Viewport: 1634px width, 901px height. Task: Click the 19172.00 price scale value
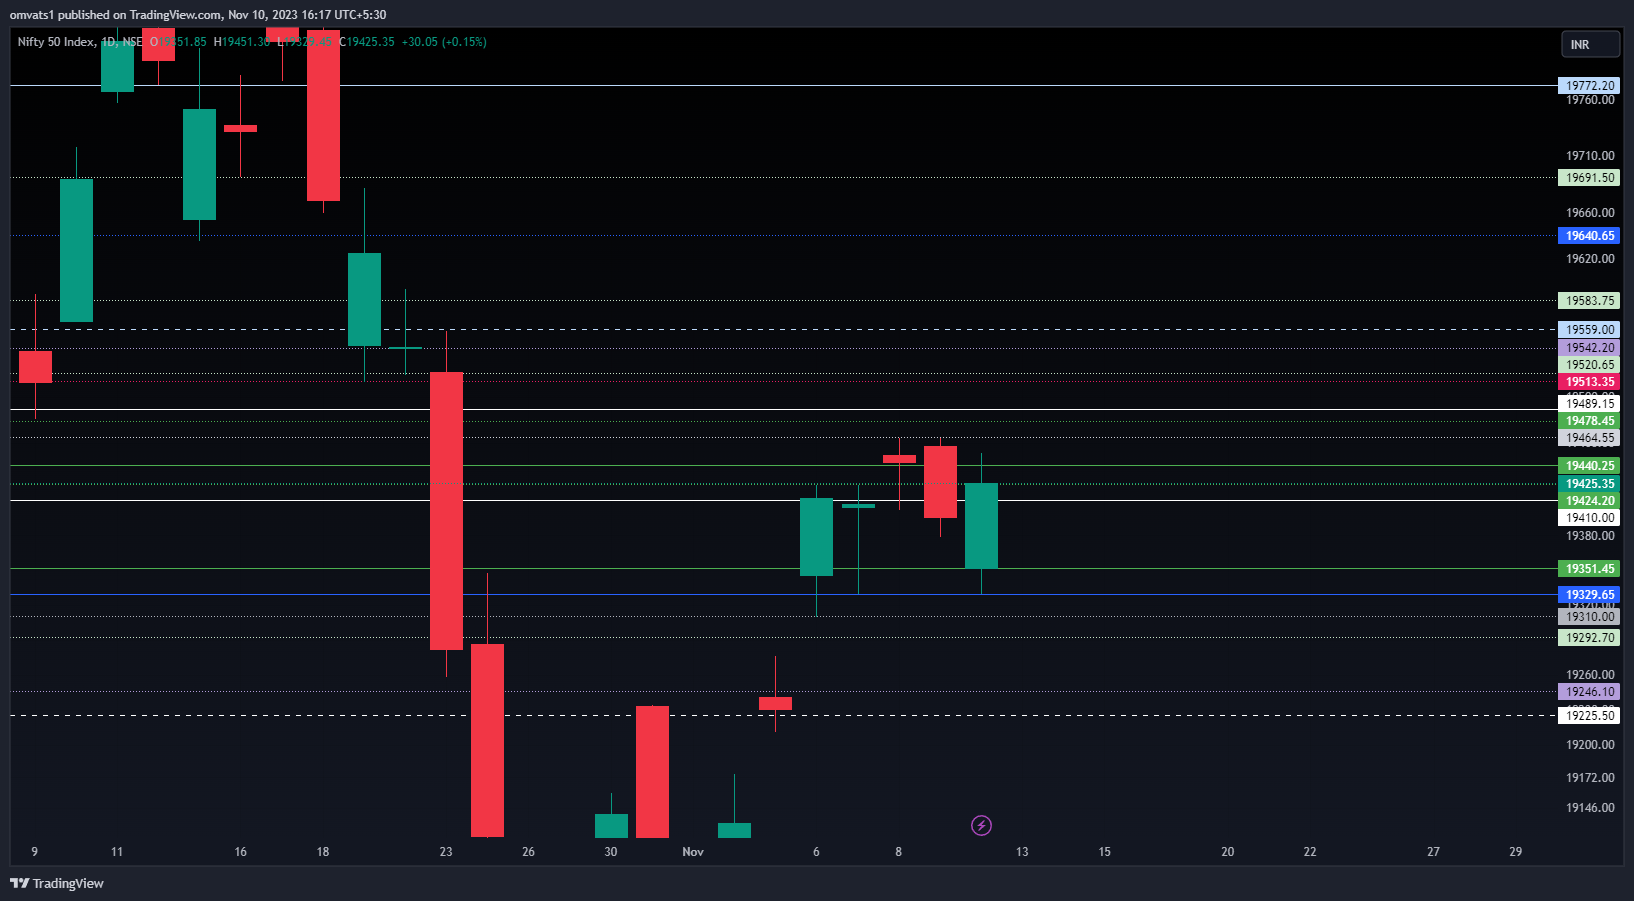click(1590, 778)
